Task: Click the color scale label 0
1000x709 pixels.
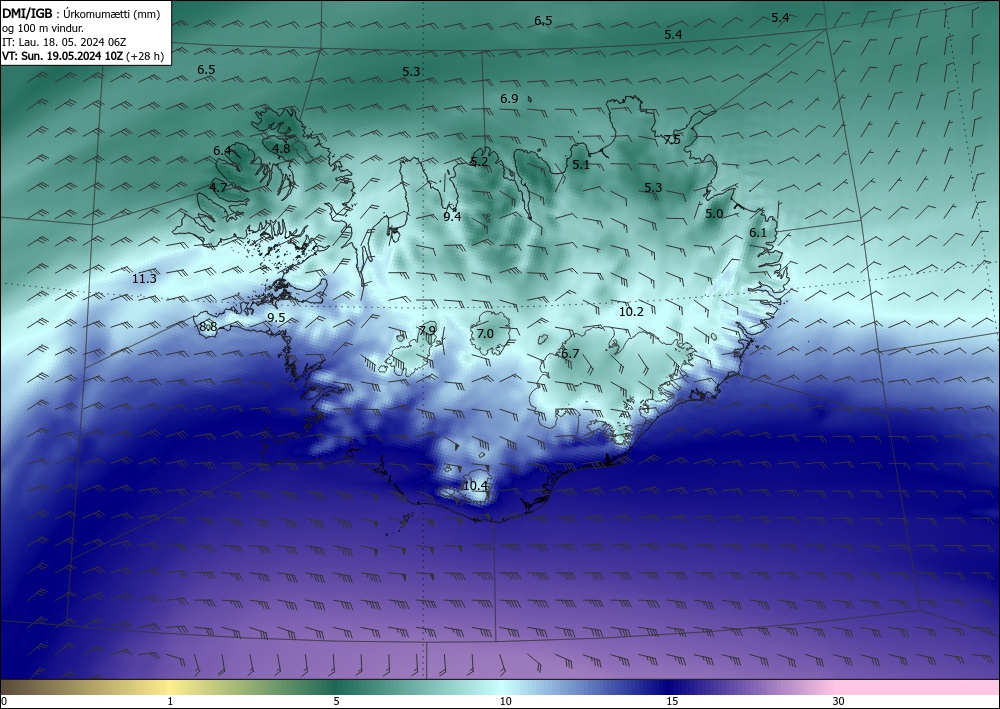Action: 5,701
